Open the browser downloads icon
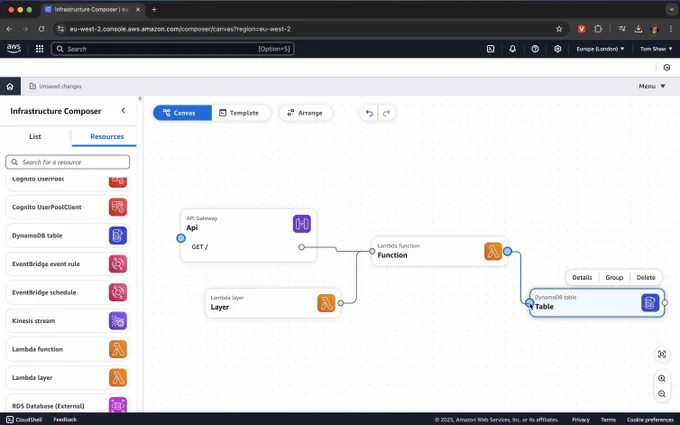The height and width of the screenshot is (425, 680). tap(638, 29)
